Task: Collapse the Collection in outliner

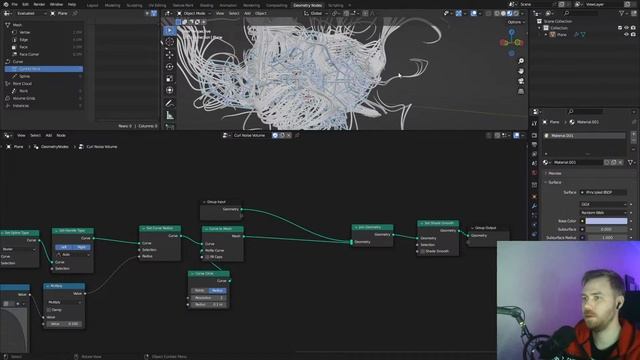Action: pos(540,28)
